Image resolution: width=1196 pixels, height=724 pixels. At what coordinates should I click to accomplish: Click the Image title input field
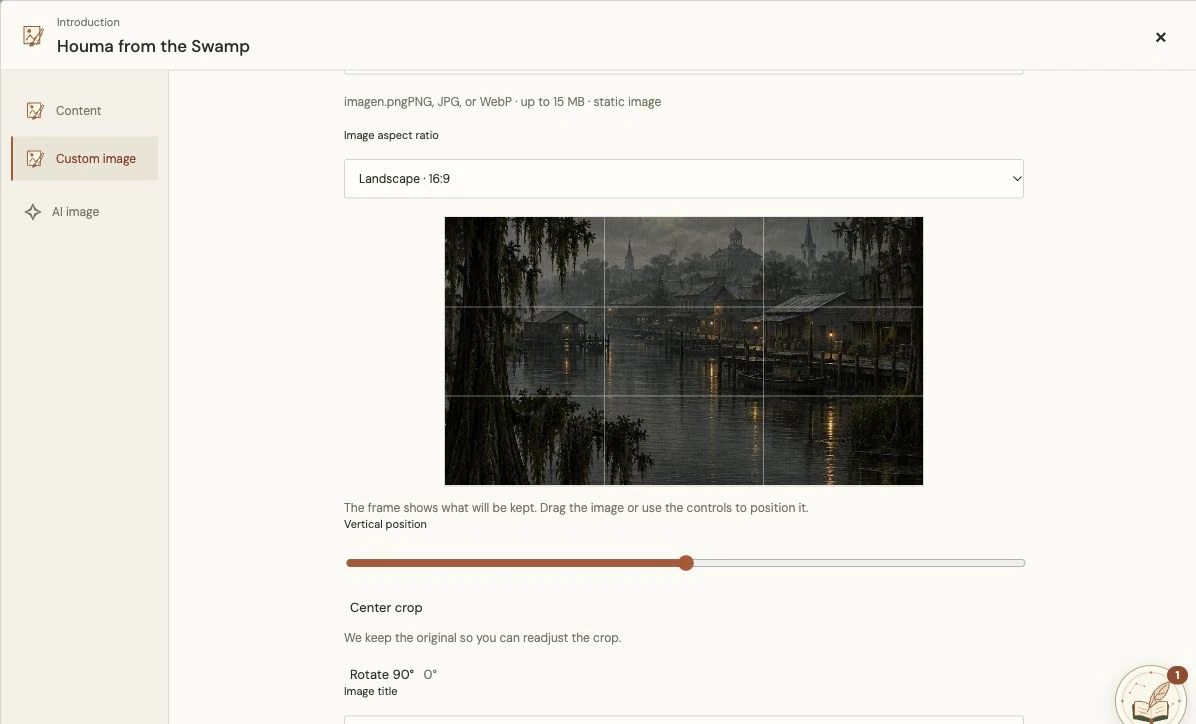coord(683,719)
